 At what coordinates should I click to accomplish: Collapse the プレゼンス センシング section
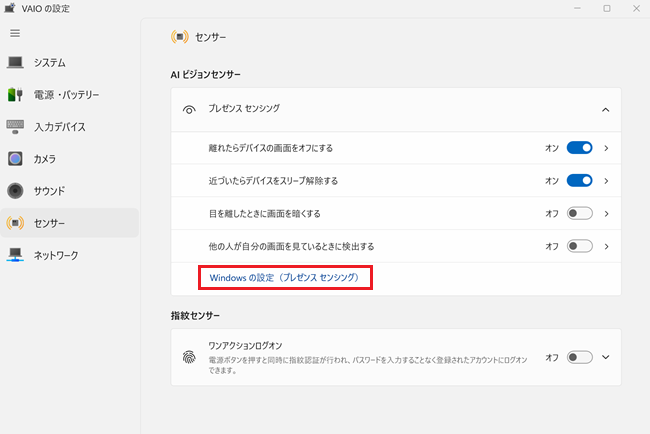(x=606, y=110)
